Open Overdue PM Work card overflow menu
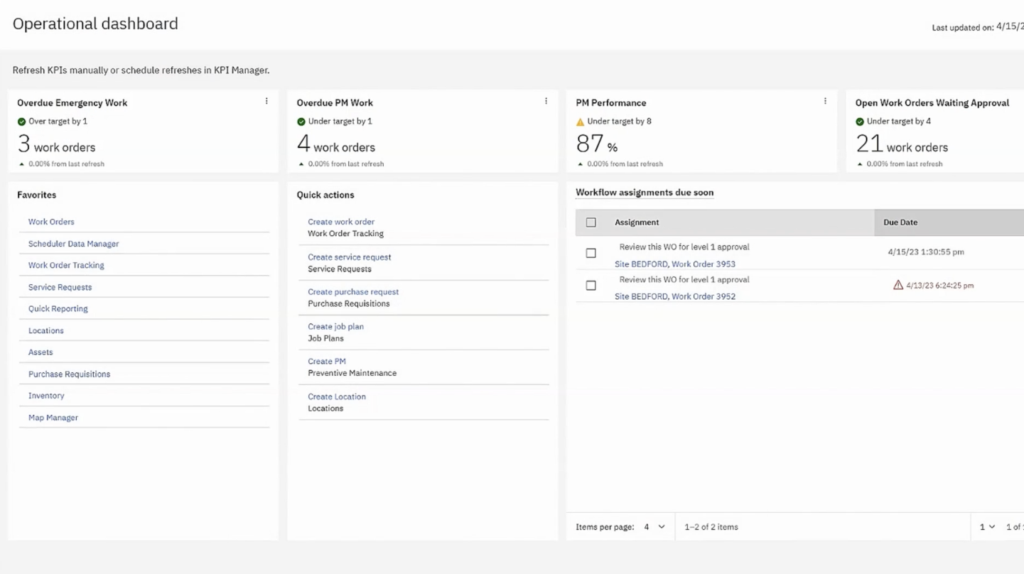The width and height of the screenshot is (1024, 574). pyautogui.click(x=546, y=101)
